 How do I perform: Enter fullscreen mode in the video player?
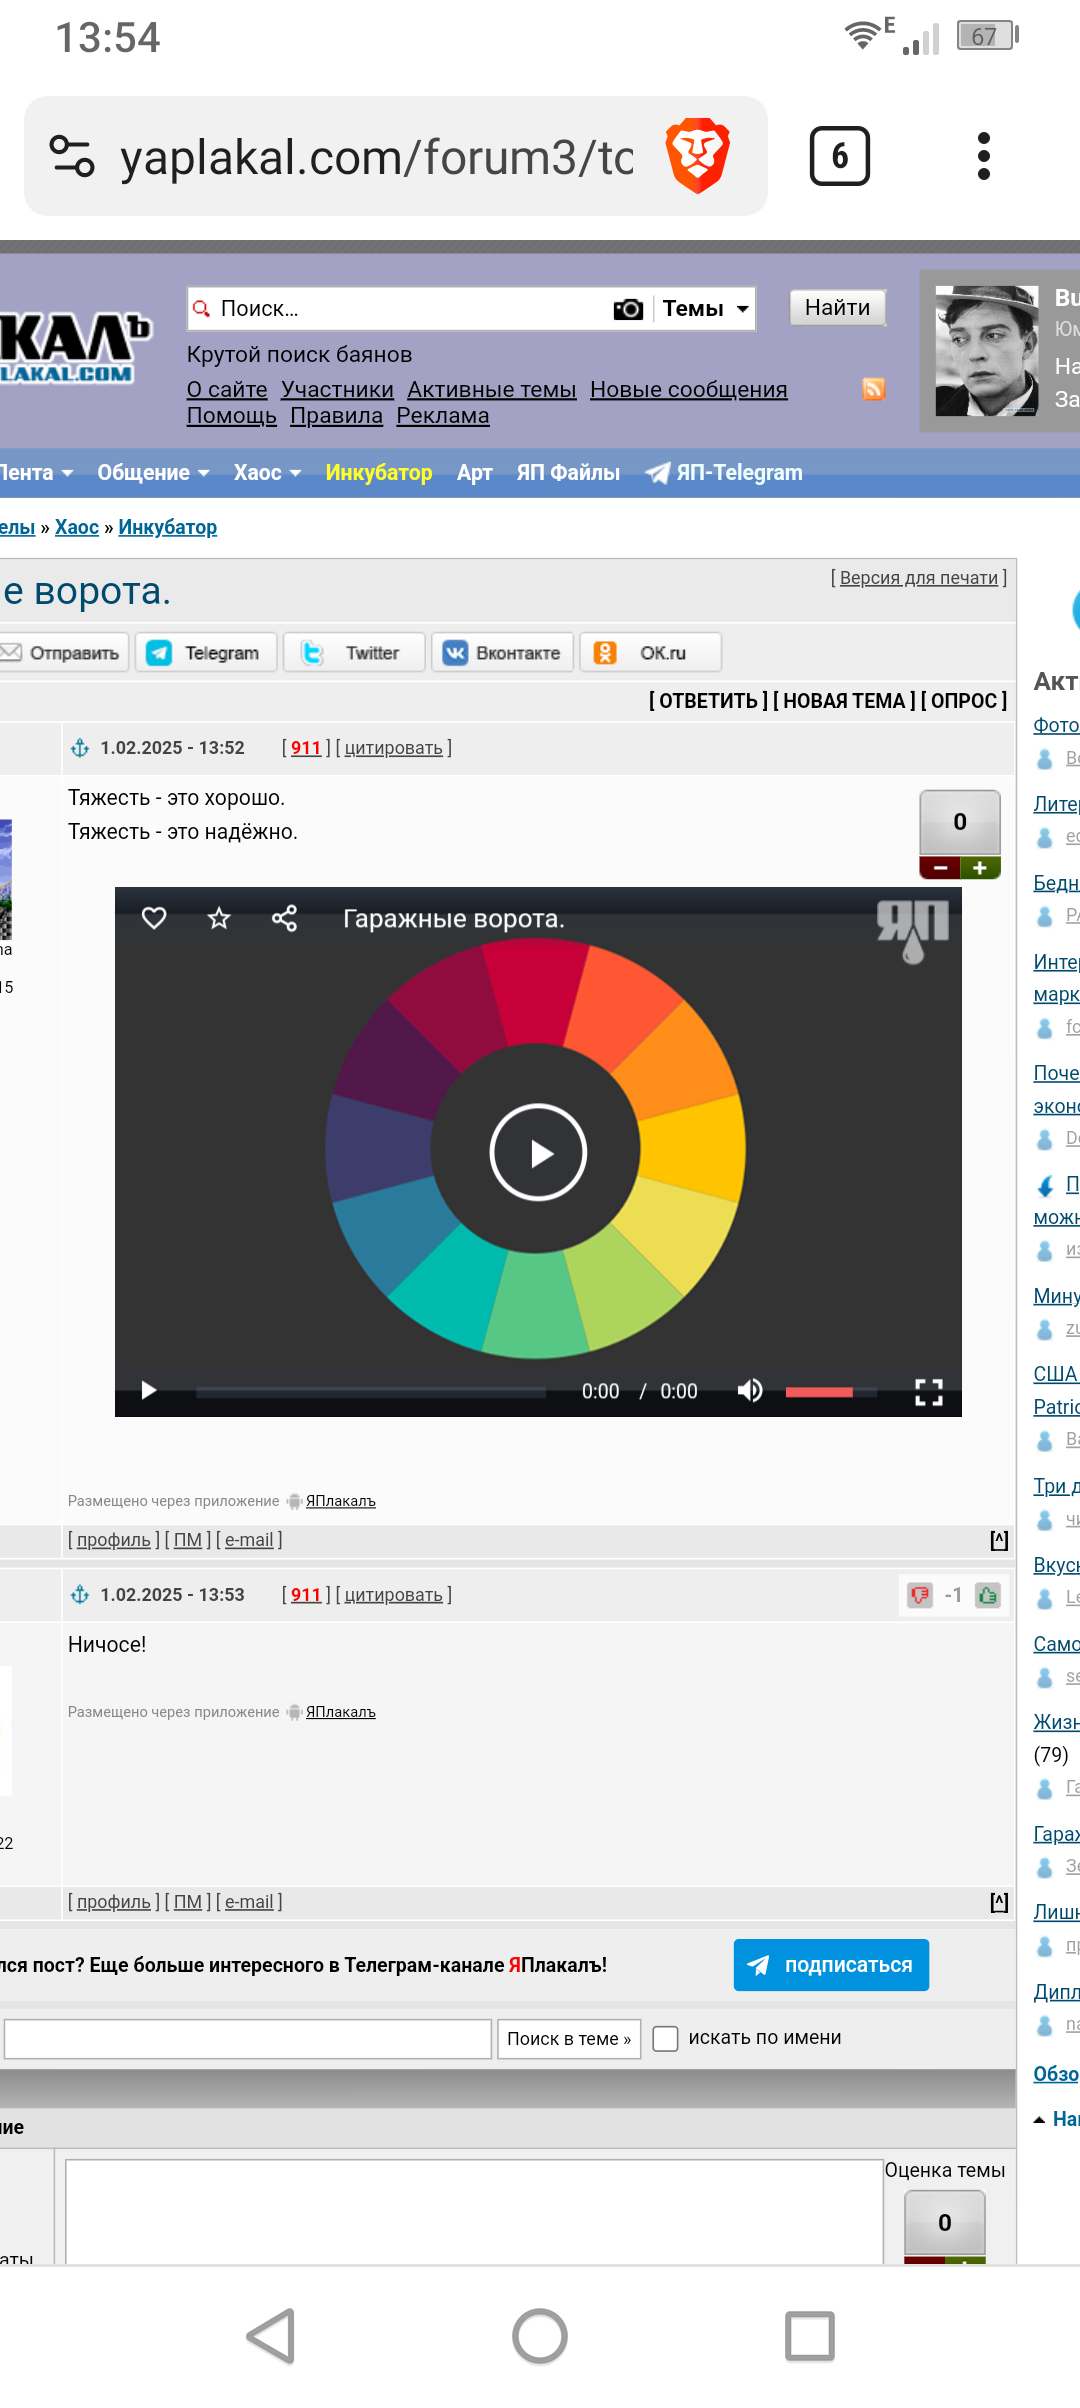929,1391
